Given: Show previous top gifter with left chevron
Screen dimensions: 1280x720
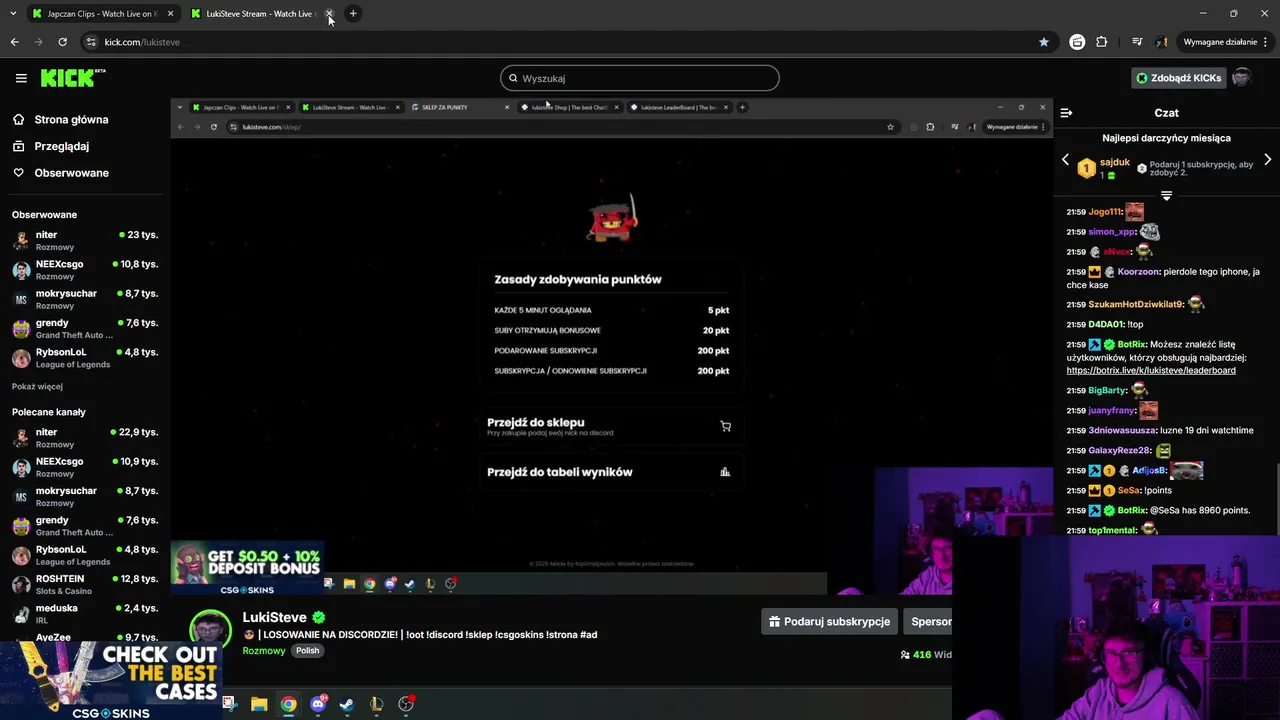Looking at the screenshot, I should tap(1065, 160).
